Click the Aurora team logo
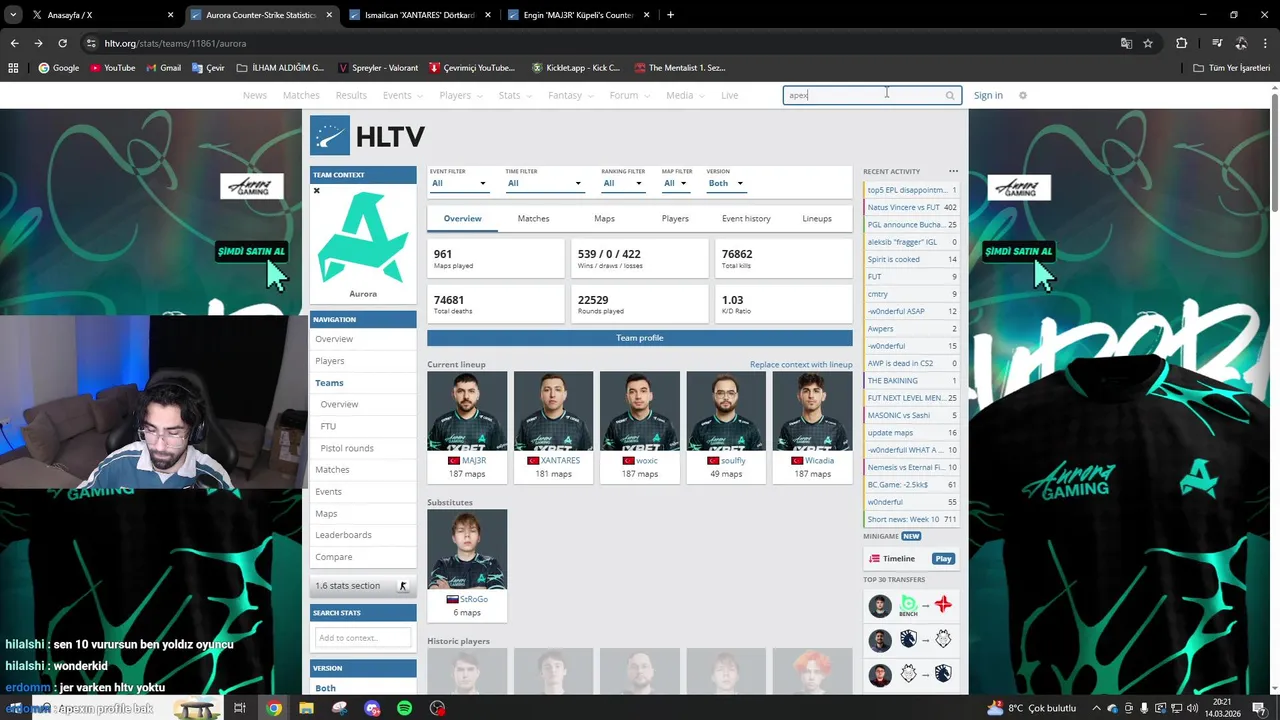 (363, 237)
